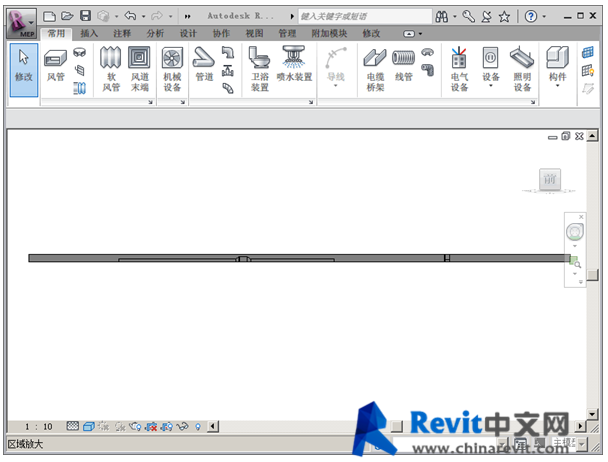
Task: Open HVAC panel settings dialog launcher
Action: [x=150, y=102]
